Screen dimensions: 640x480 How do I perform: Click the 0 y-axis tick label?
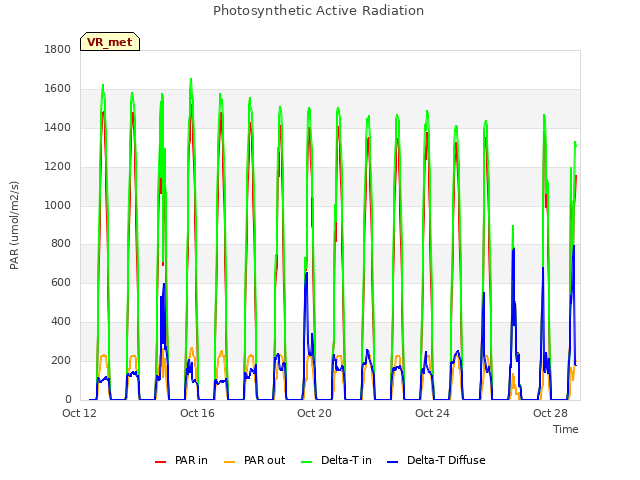tap(68, 400)
